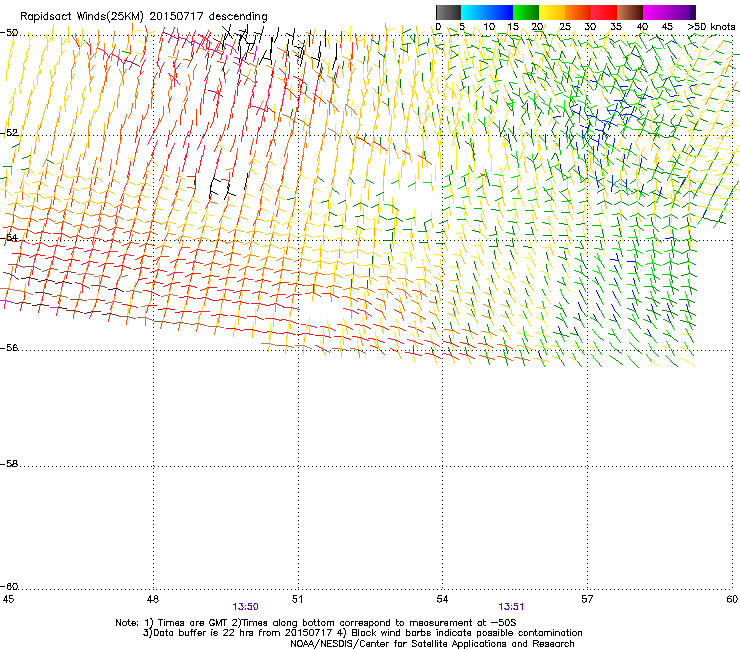Click the red 30-35 knots color bar segment
The image size is (740, 650).
(x=604, y=12)
